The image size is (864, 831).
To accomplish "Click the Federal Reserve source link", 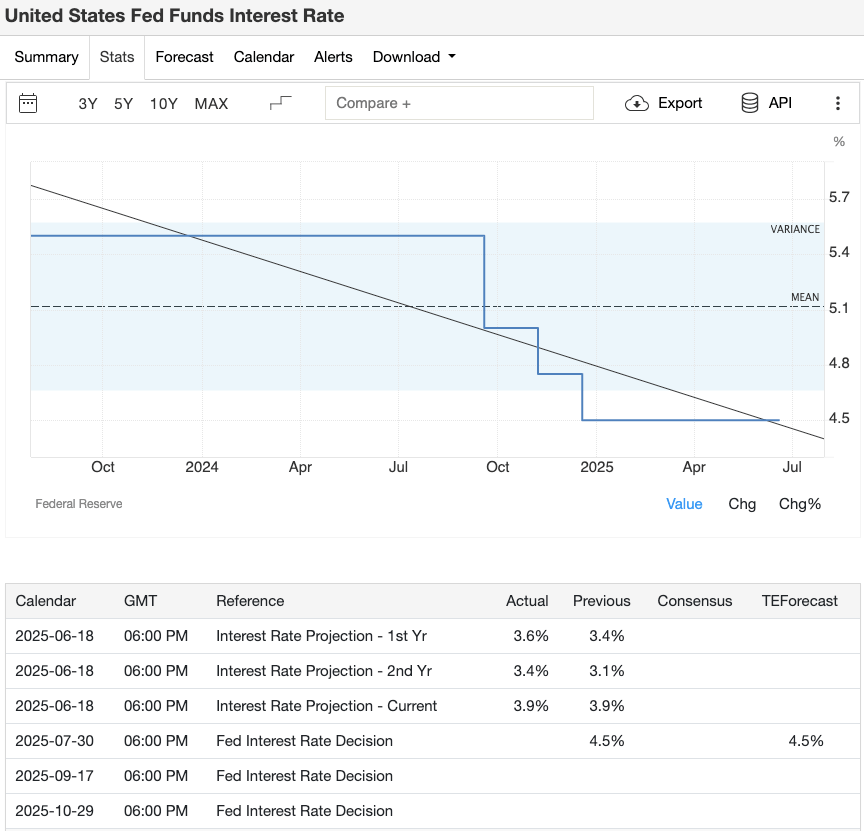I will pos(78,504).
